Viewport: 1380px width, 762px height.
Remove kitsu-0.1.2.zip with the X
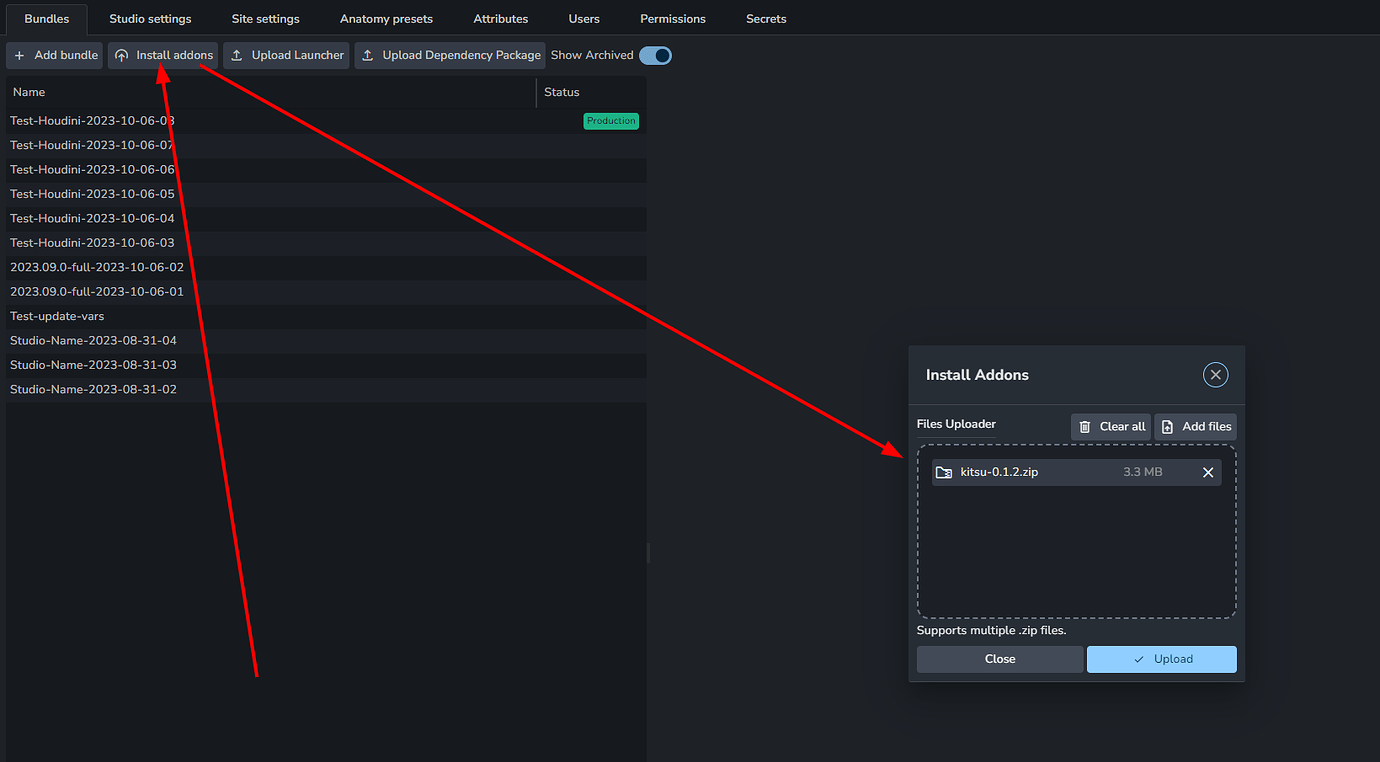[1207, 471]
